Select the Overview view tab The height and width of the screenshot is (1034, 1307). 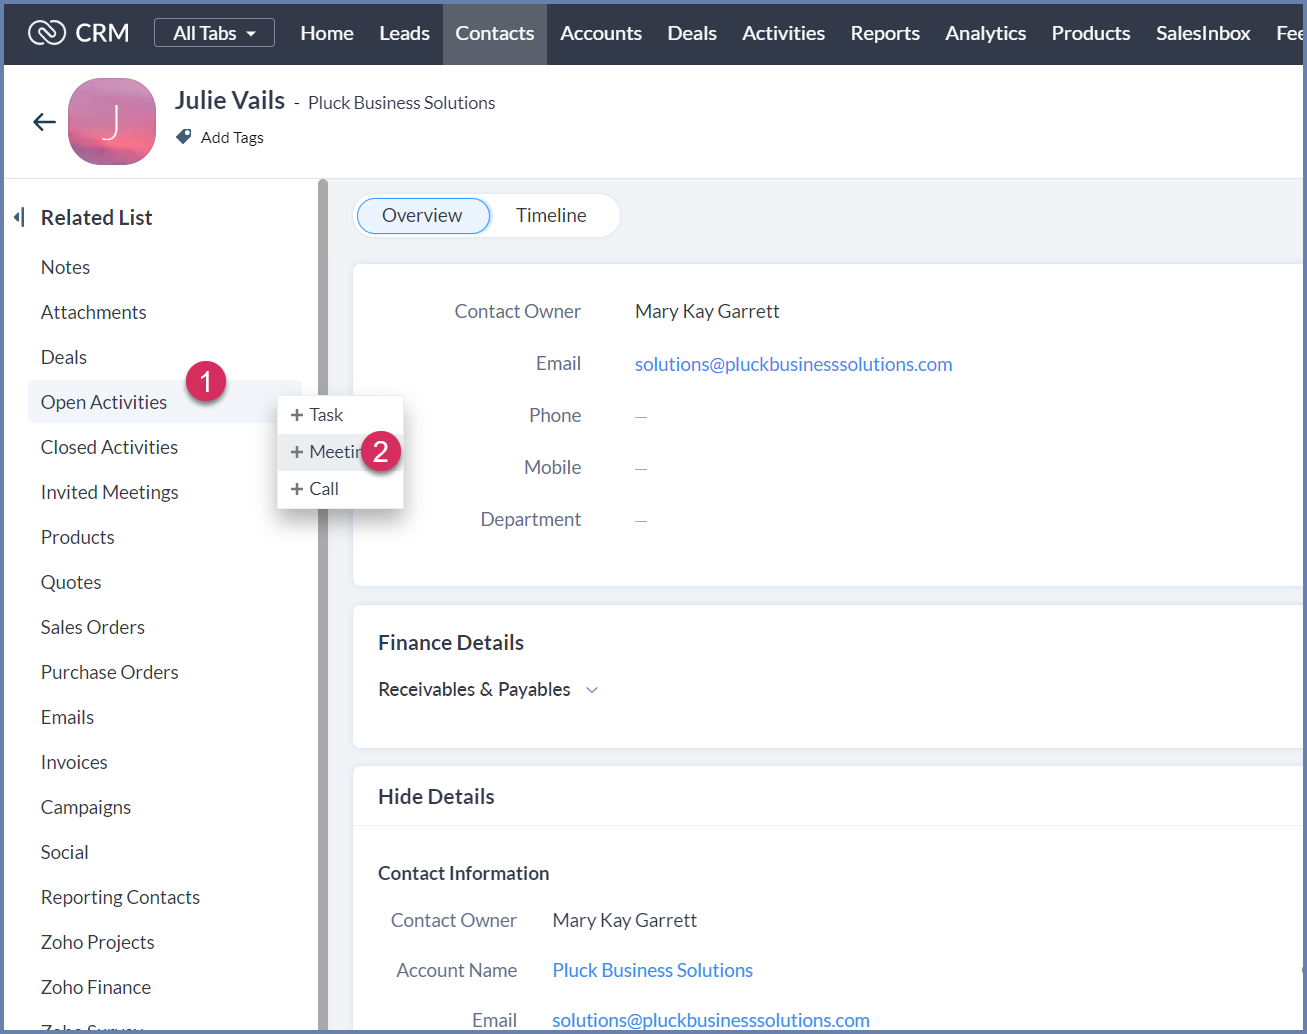point(423,216)
